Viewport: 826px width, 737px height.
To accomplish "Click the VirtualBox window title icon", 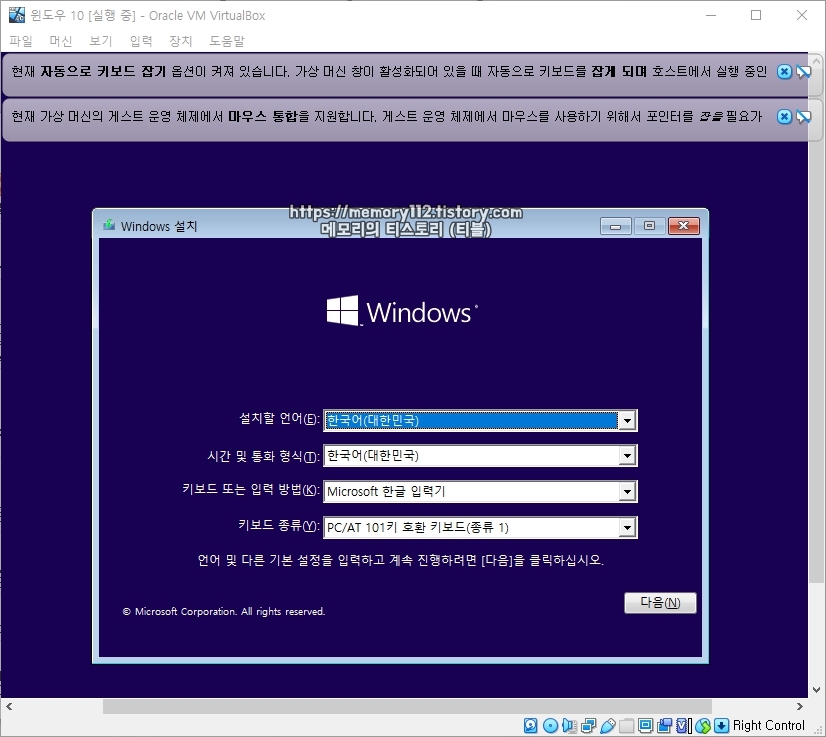I will pyautogui.click(x=16, y=15).
